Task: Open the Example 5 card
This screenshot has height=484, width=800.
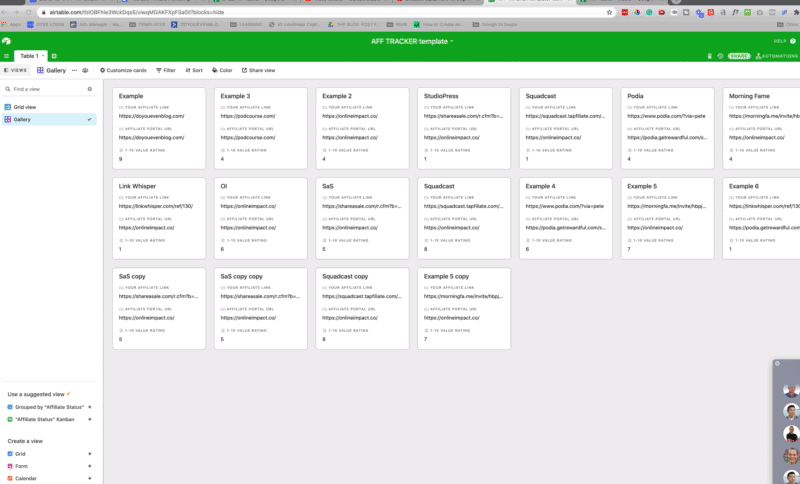Action: pos(667,218)
